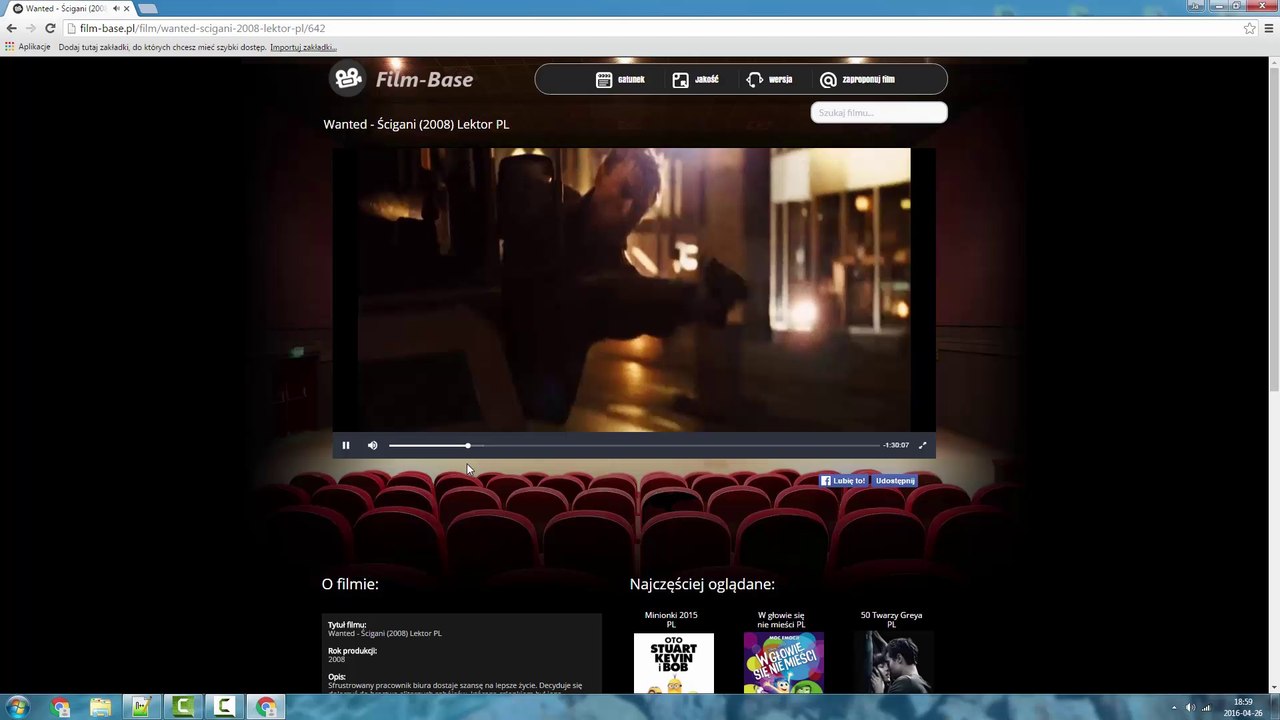This screenshot has width=1280, height=720.
Task: Bookmark this page with the star icon
Action: coord(1249,28)
